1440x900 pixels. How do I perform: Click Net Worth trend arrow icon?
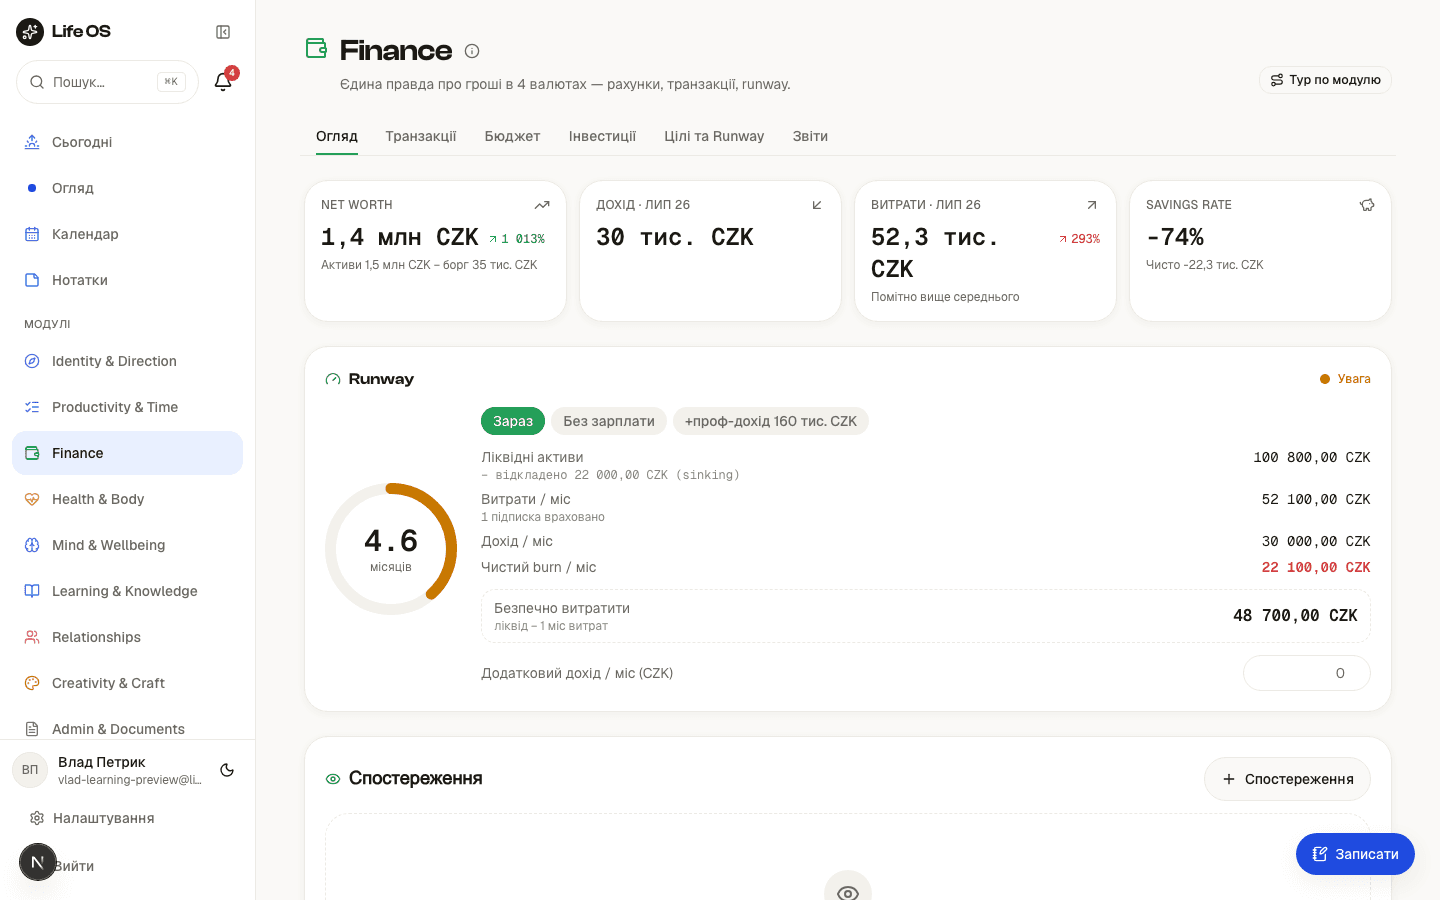[542, 205]
